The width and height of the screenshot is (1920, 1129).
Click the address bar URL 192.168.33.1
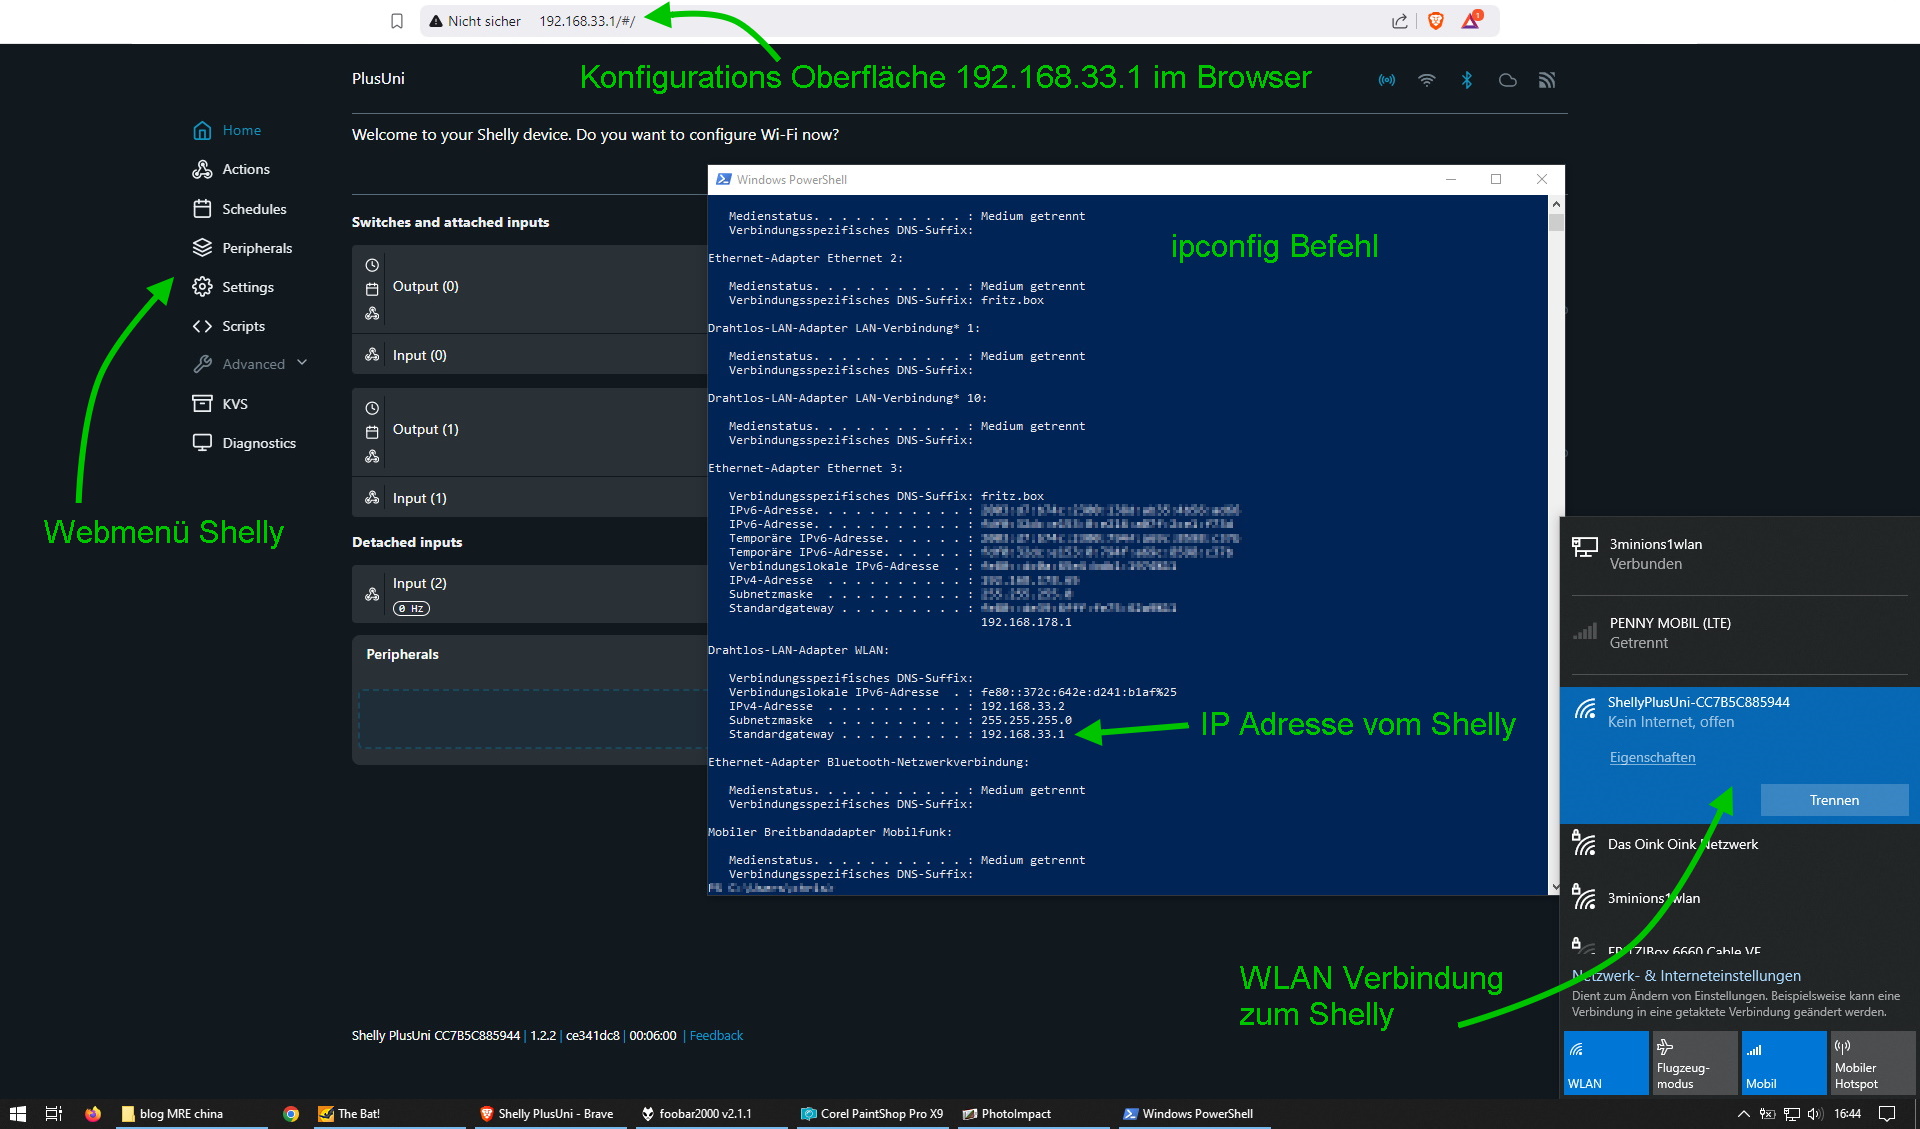coord(587,21)
